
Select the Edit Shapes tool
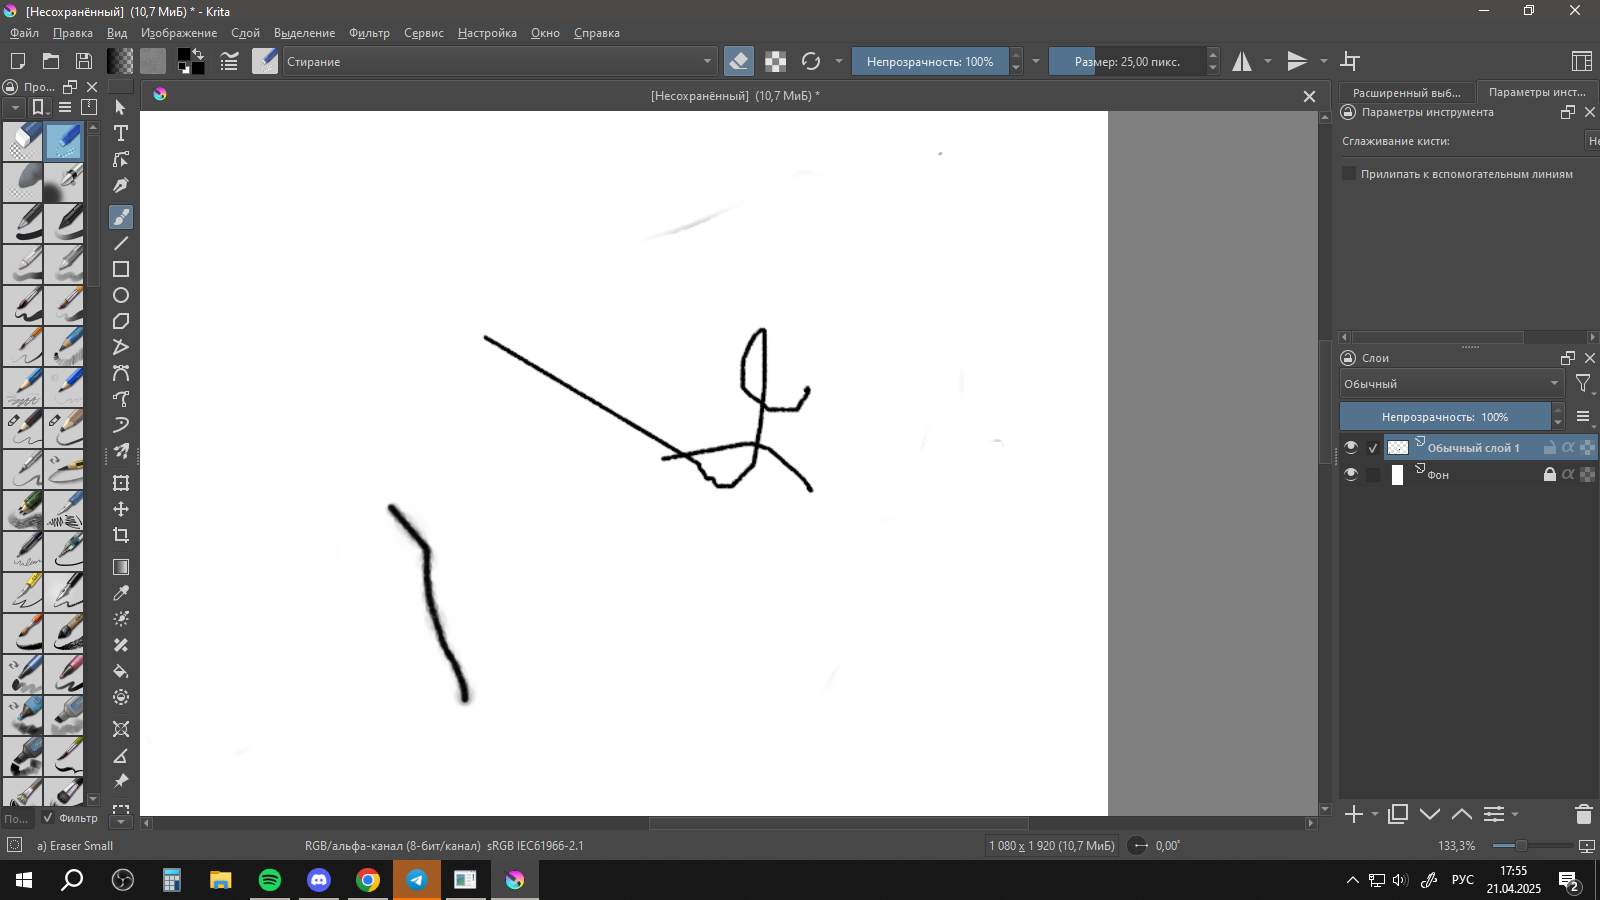click(x=121, y=159)
